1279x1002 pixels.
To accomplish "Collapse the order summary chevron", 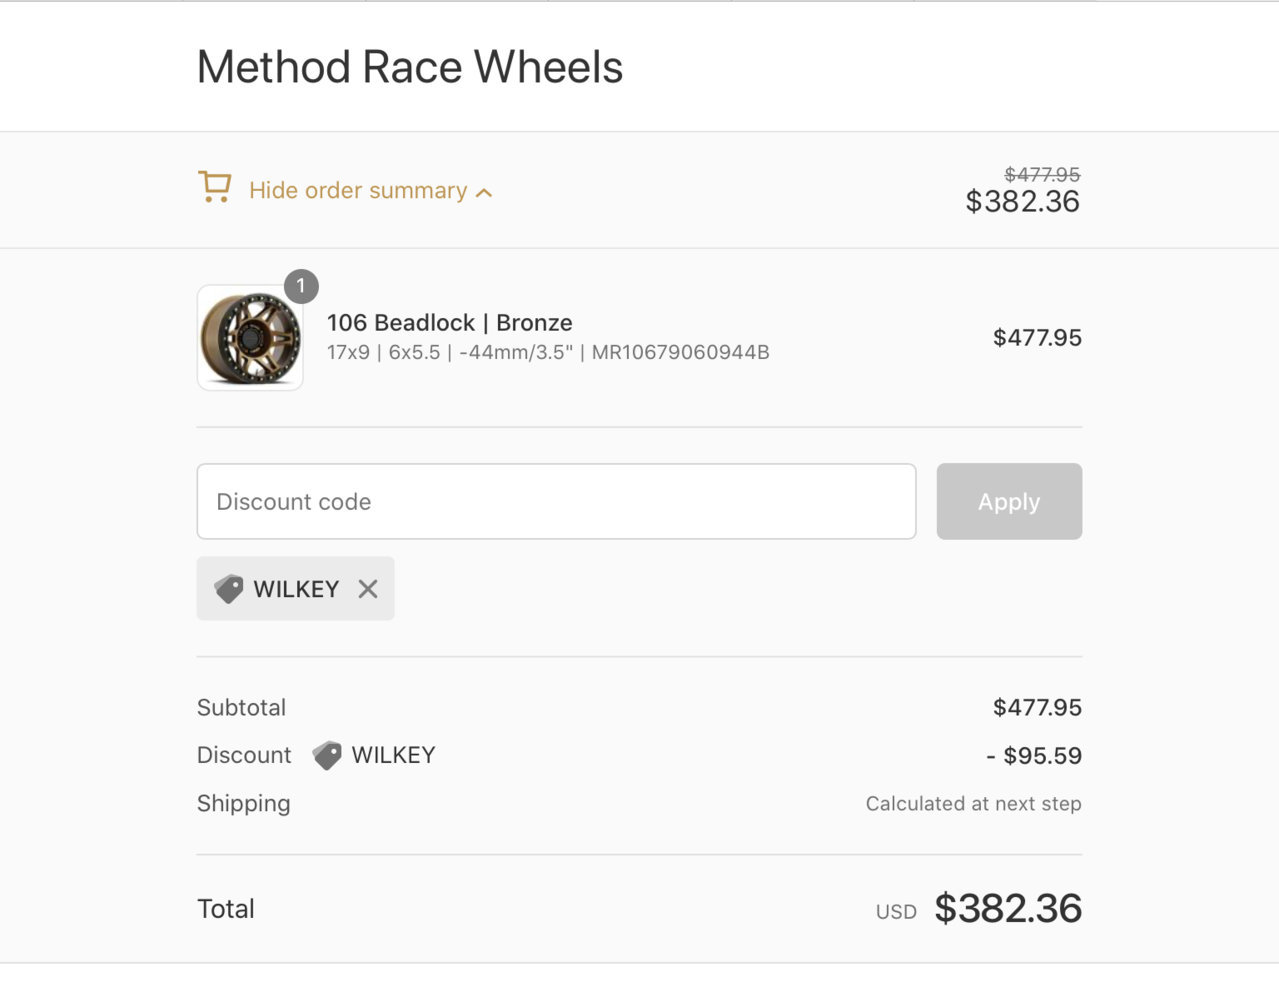I will click(x=484, y=192).
